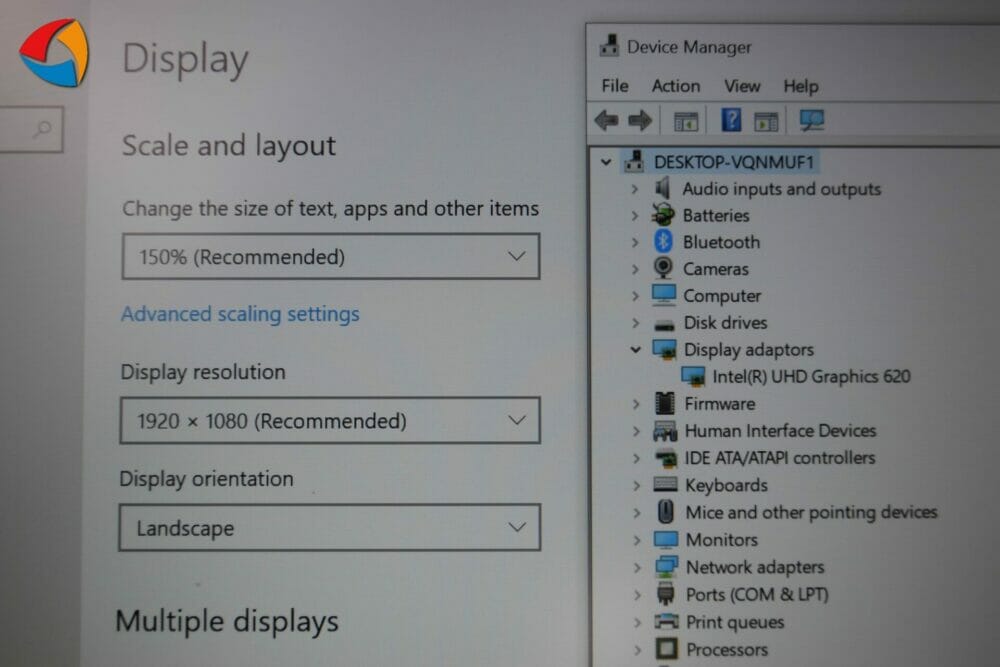Click the Settings search input field
The width and height of the screenshot is (1000, 667).
31,129
